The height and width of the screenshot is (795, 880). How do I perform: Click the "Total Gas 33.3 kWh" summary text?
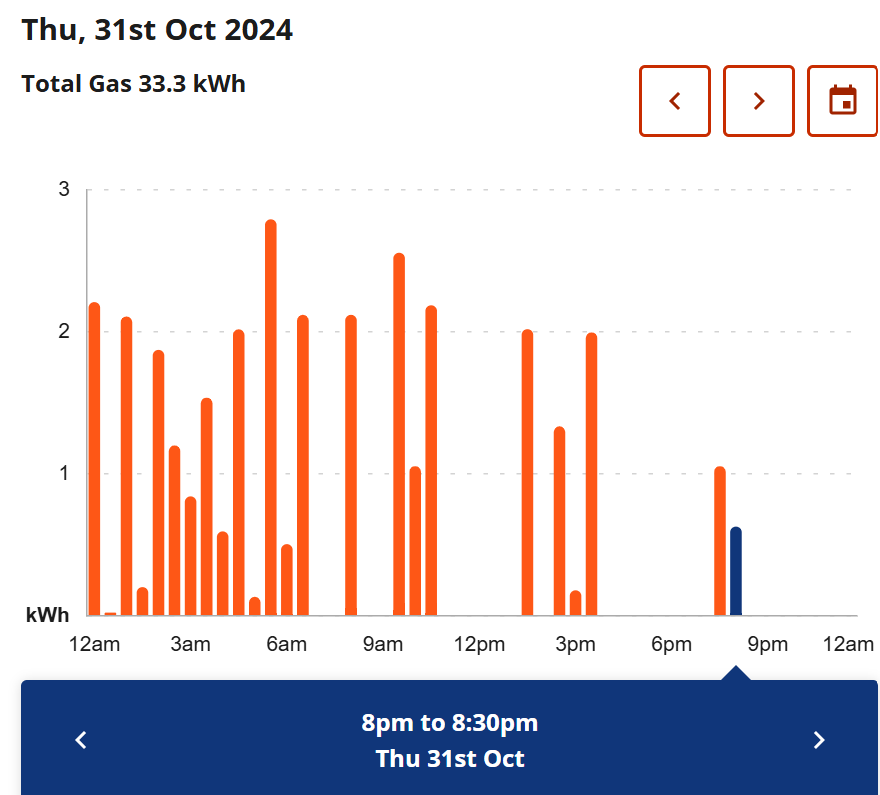coord(134,84)
